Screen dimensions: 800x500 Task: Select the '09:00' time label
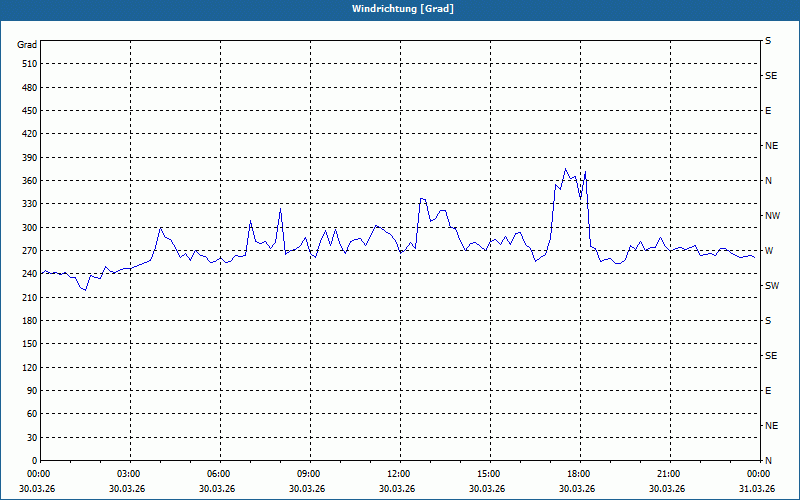click(x=309, y=474)
